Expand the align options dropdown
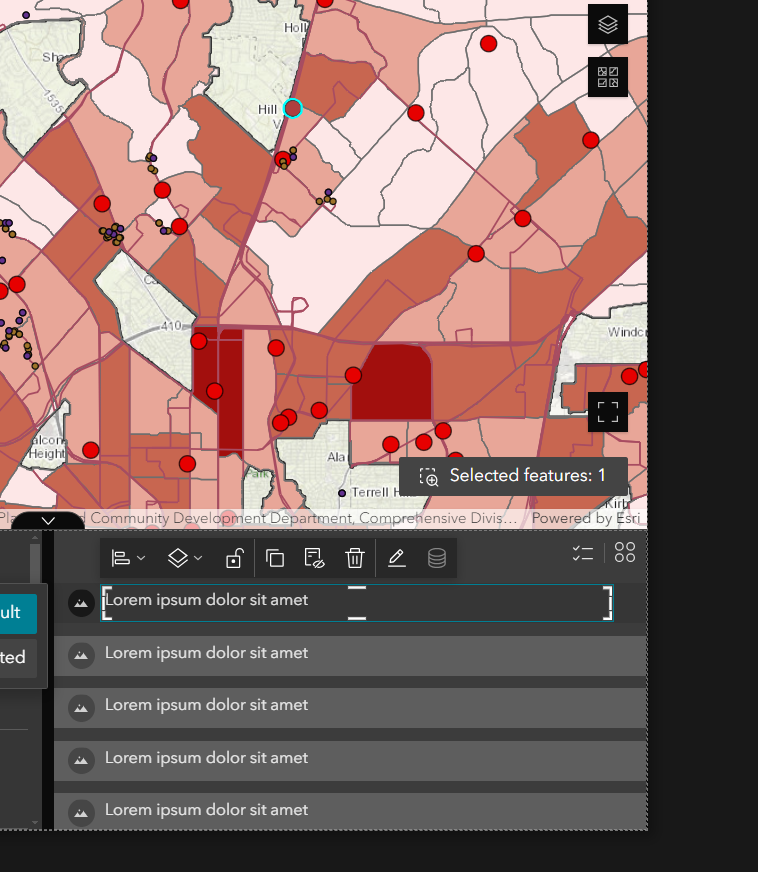Image resolution: width=758 pixels, height=872 pixels. (x=127, y=559)
